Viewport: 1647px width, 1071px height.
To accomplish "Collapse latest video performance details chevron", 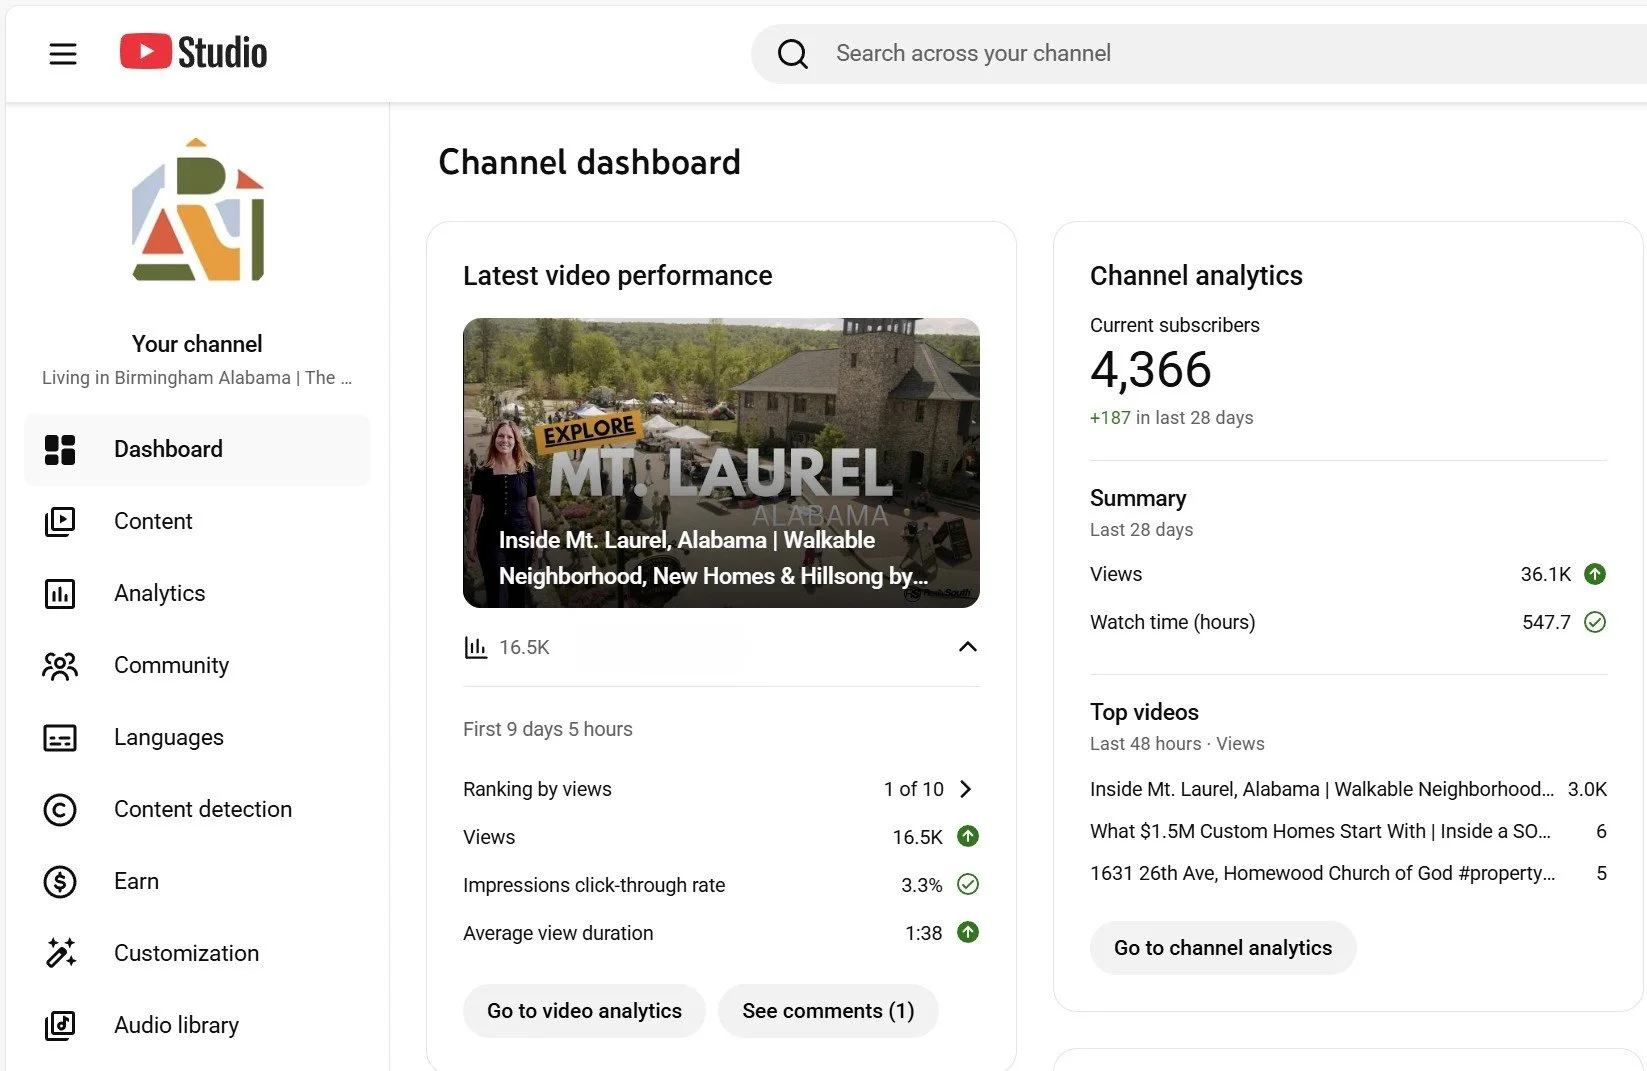I will tap(967, 647).
